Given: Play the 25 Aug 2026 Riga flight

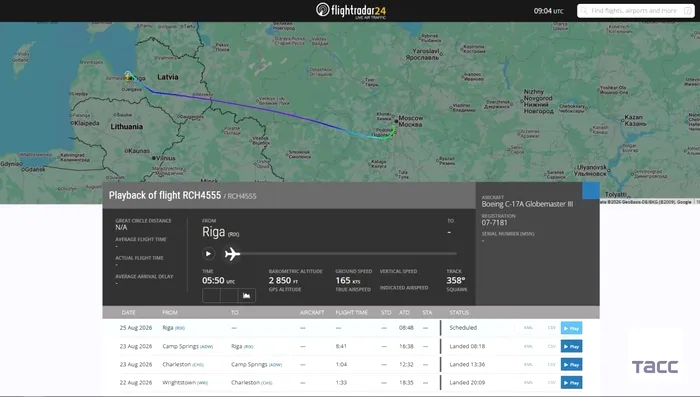Looking at the screenshot, I should pyautogui.click(x=571, y=328).
